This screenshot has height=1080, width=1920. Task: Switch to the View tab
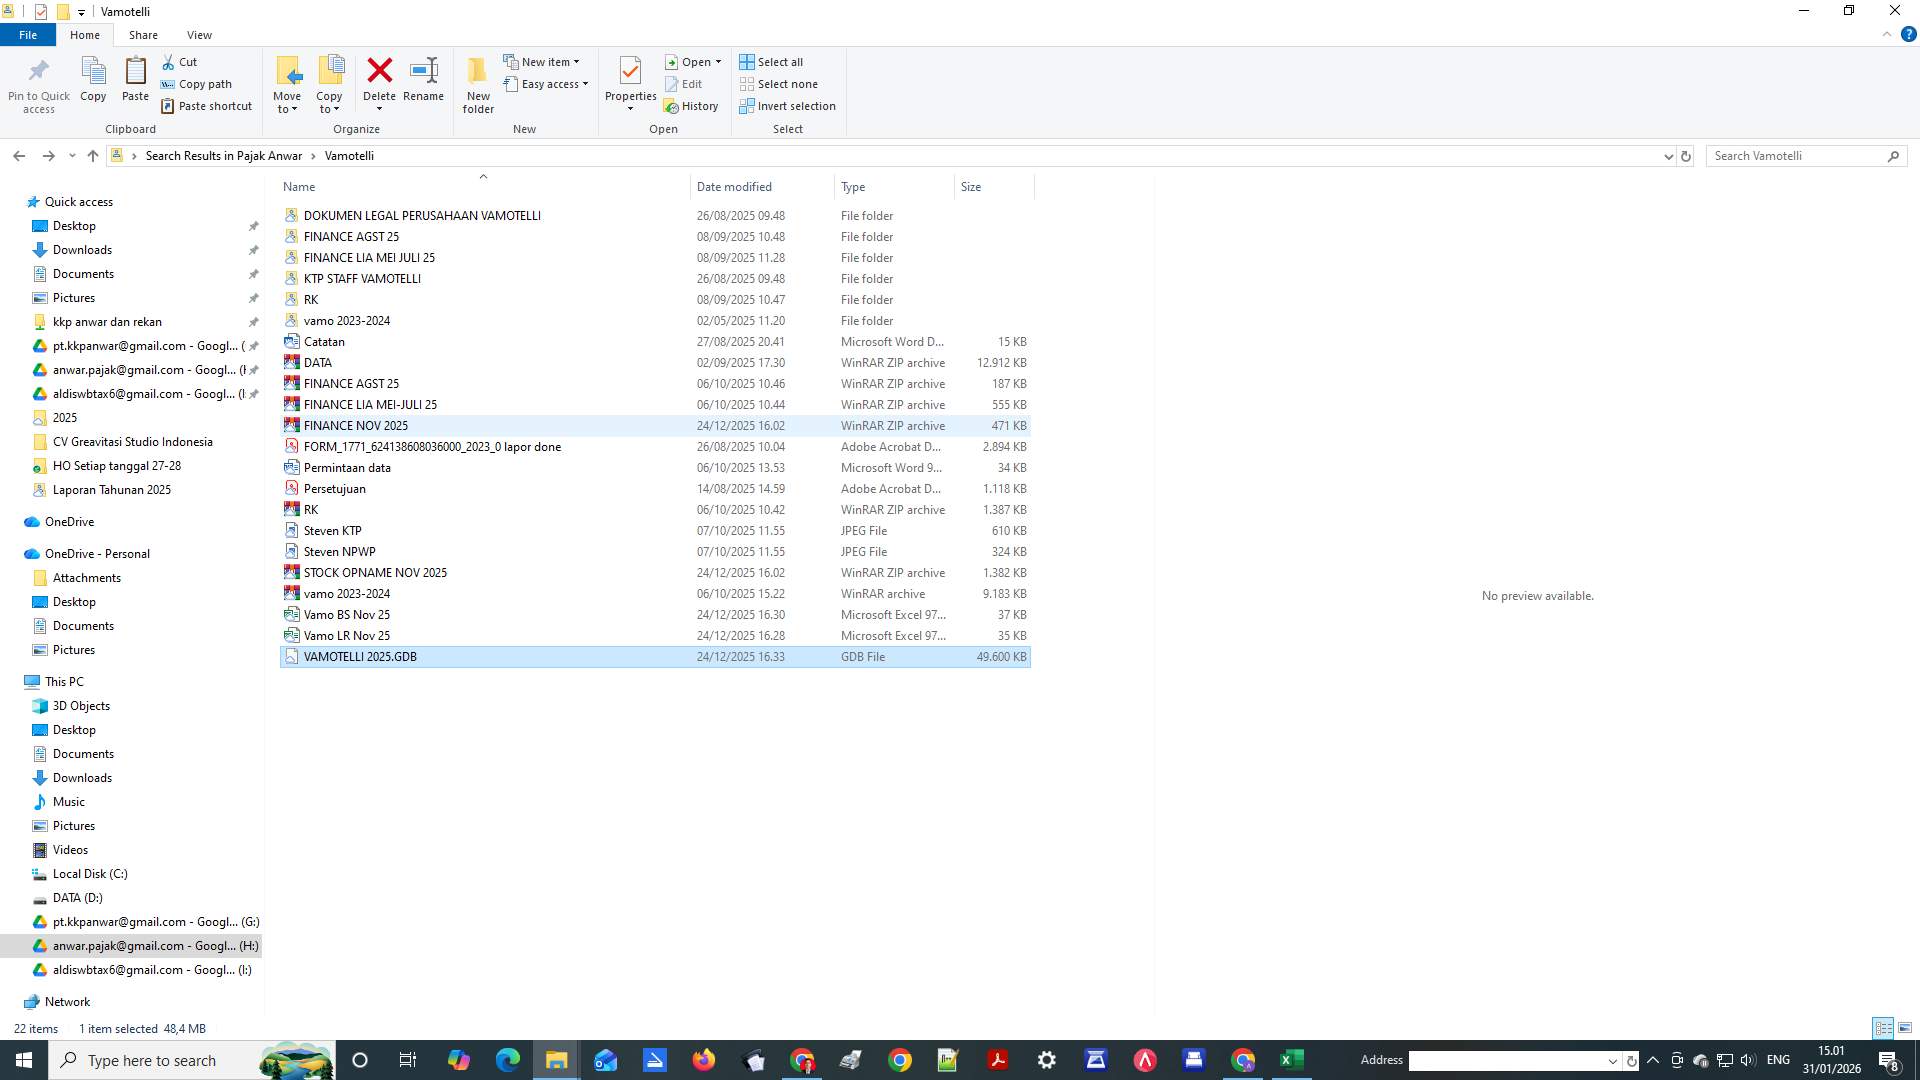199,34
